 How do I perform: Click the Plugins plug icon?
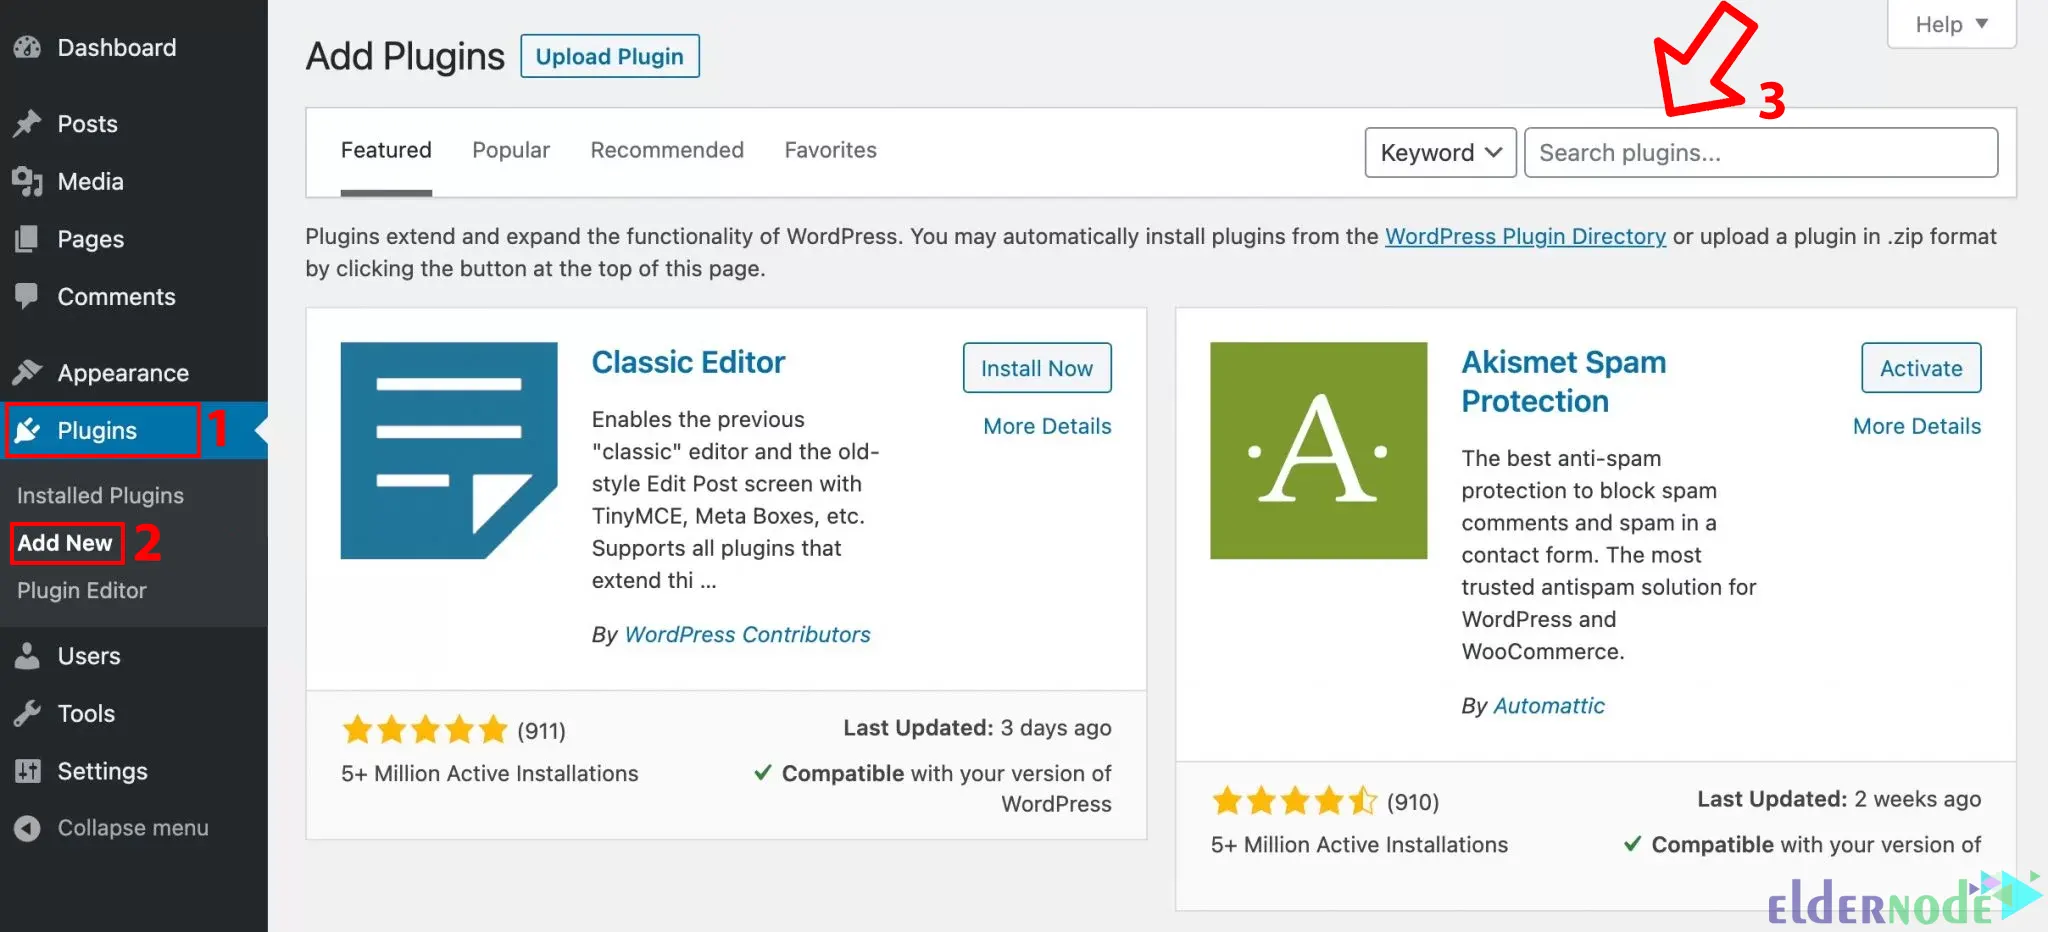[x=28, y=430]
